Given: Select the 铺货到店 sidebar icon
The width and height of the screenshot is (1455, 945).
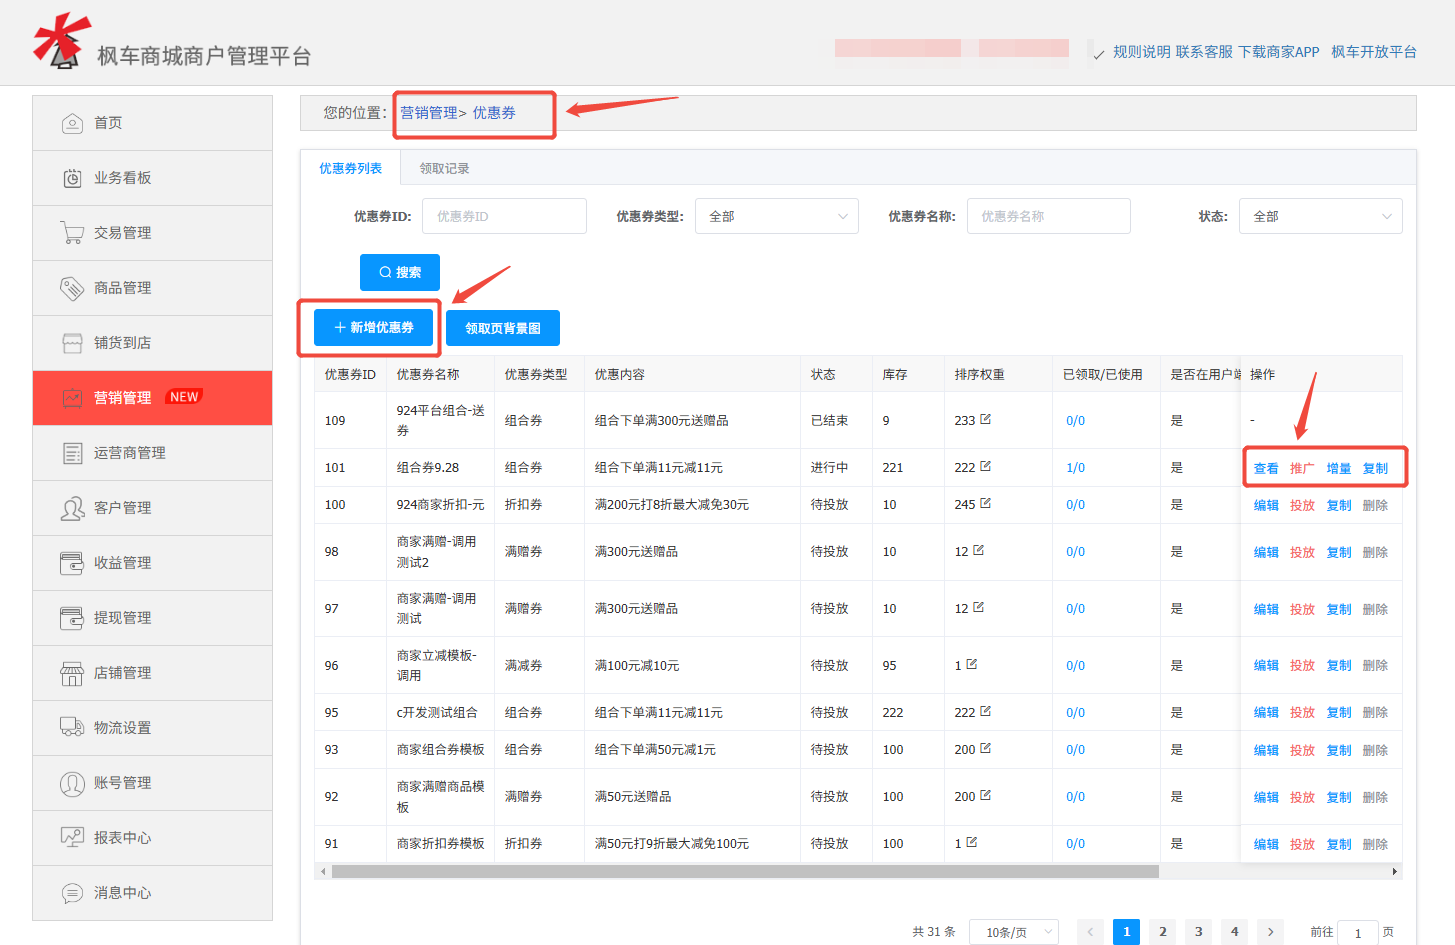Looking at the screenshot, I should coord(72,342).
